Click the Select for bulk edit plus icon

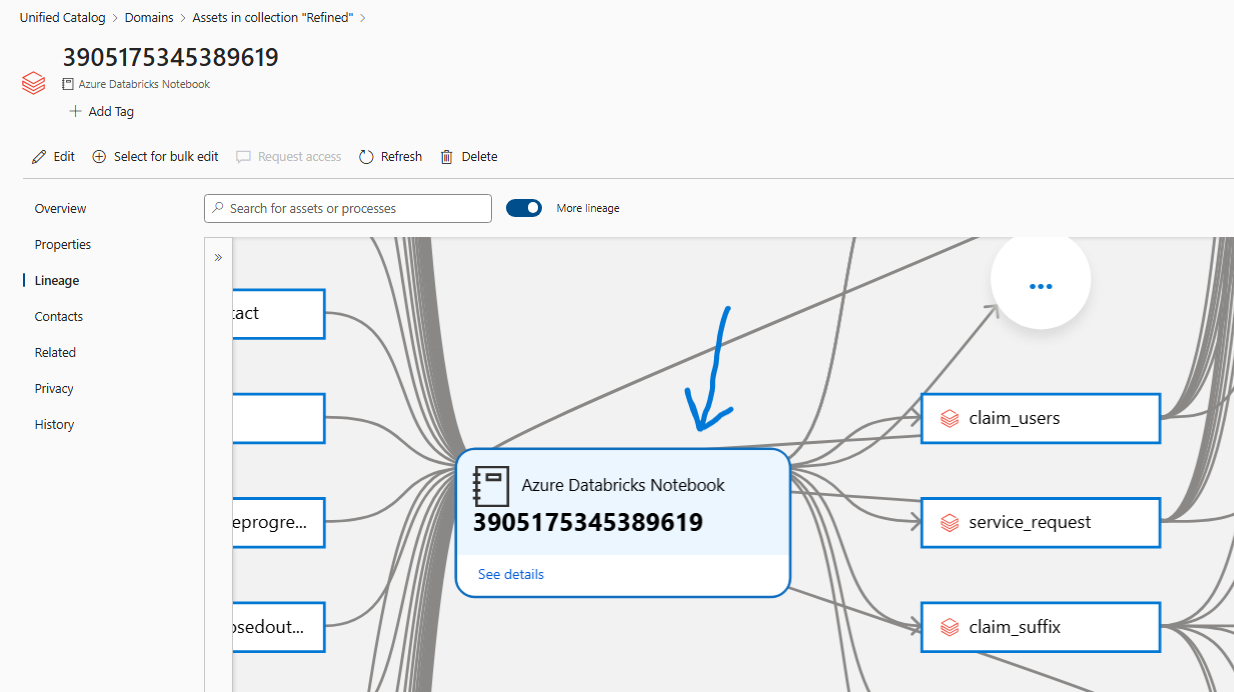coord(99,157)
